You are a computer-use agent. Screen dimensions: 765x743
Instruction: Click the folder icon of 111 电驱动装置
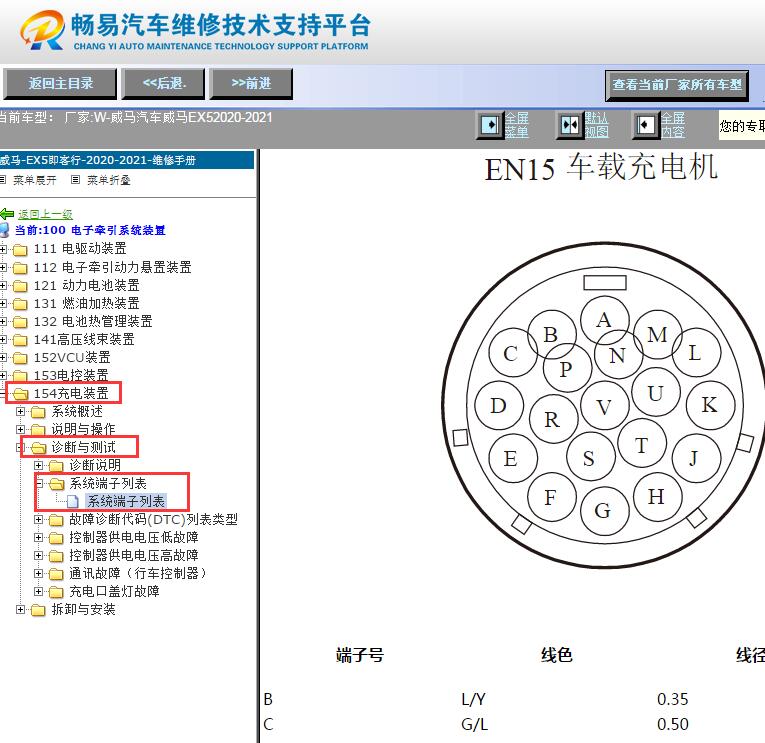pos(20,250)
